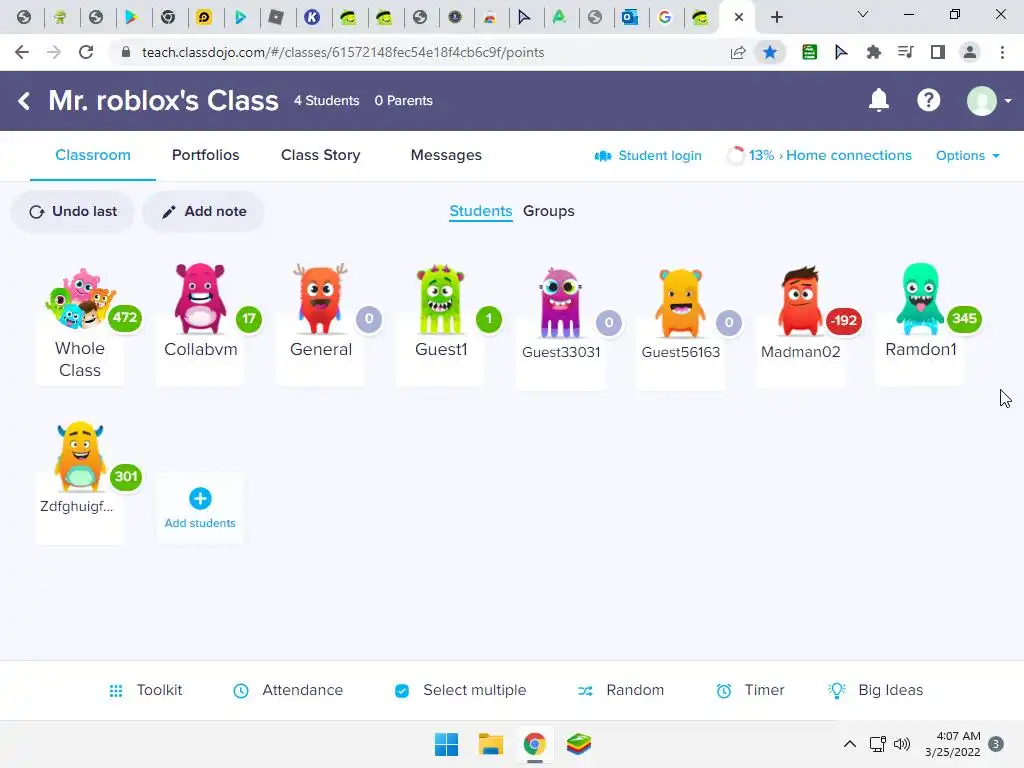Click the 4 Students label
This screenshot has width=1024, height=768.
(x=327, y=101)
